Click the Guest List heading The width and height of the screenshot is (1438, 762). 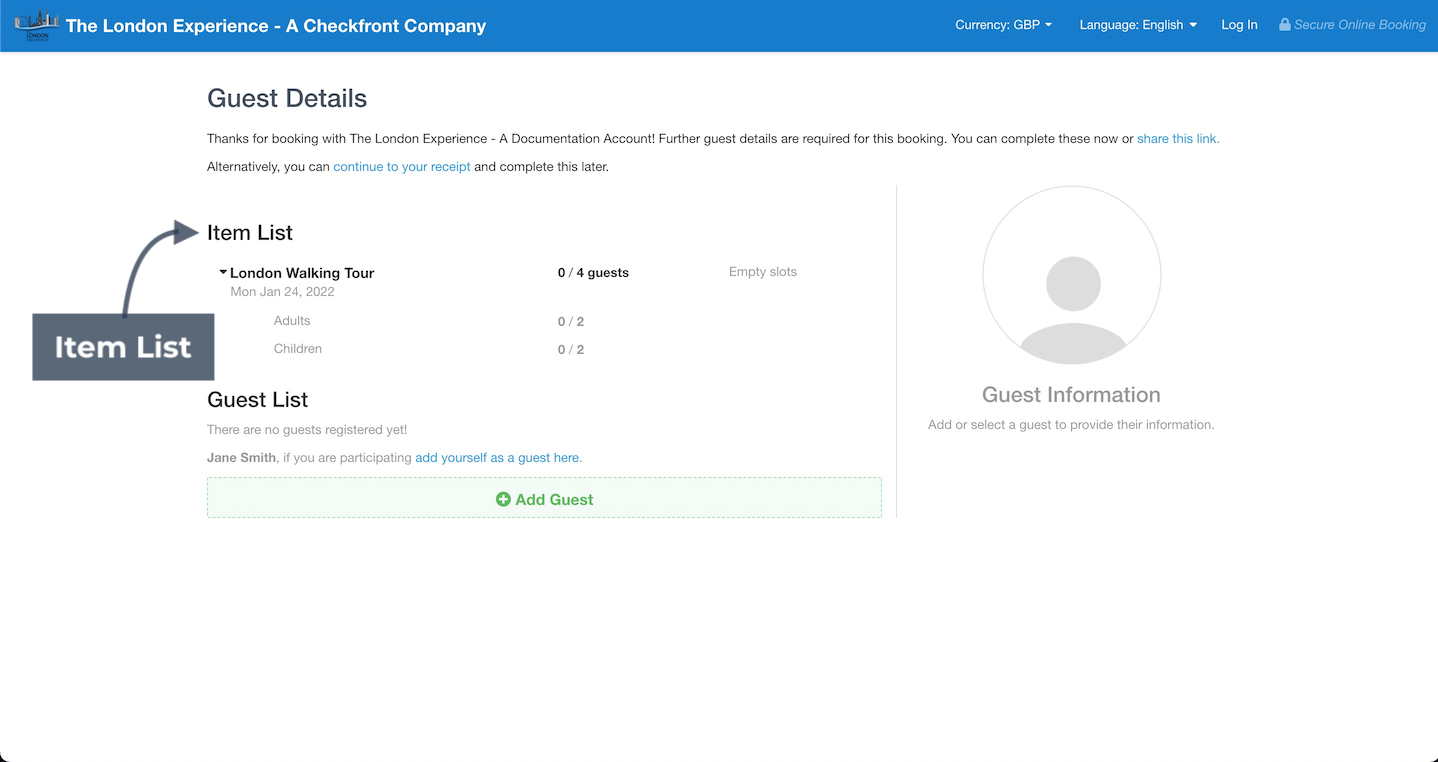pos(257,400)
